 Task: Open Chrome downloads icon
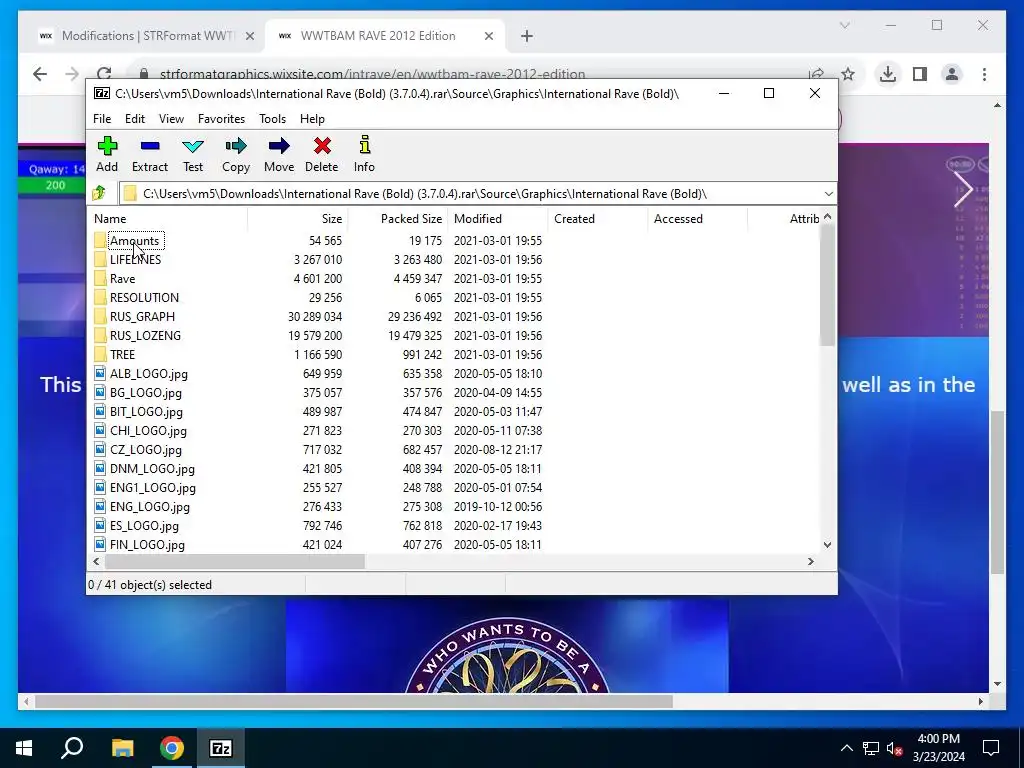coord(888,74)
